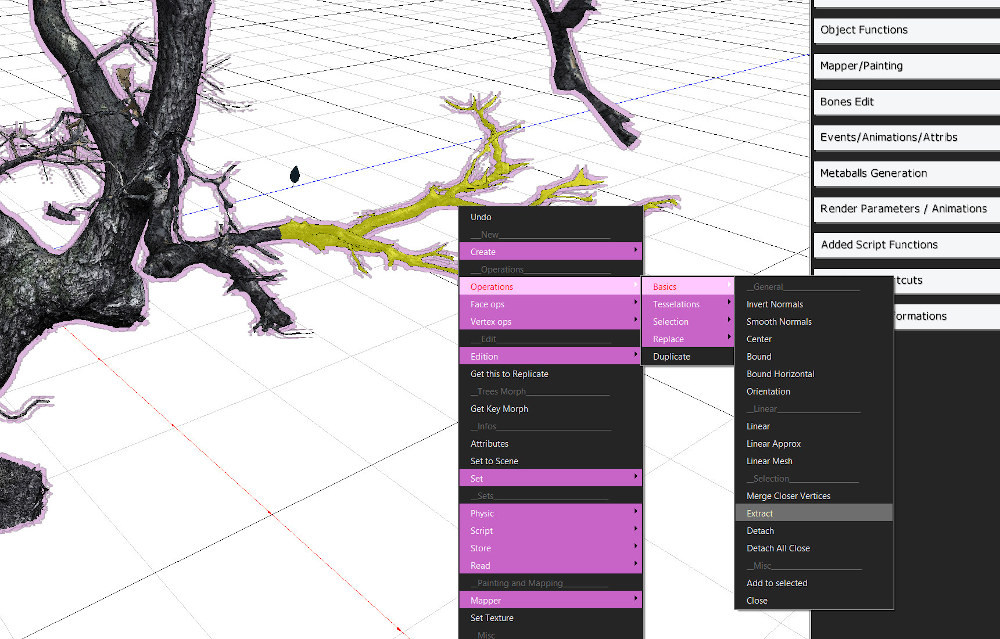Click the highlighted Extract entry
The image size is (1000, 639).
tap(814, 513)
